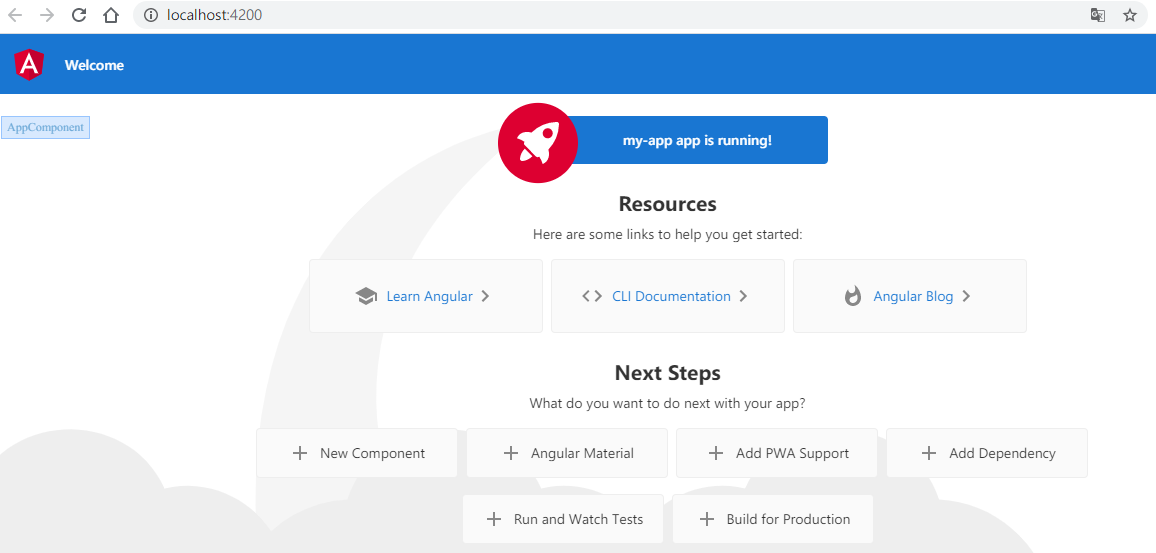Viewport: 1156px width, 553px height.
Task: Click chevron after CLI Documentation
Action: point(743,296)
